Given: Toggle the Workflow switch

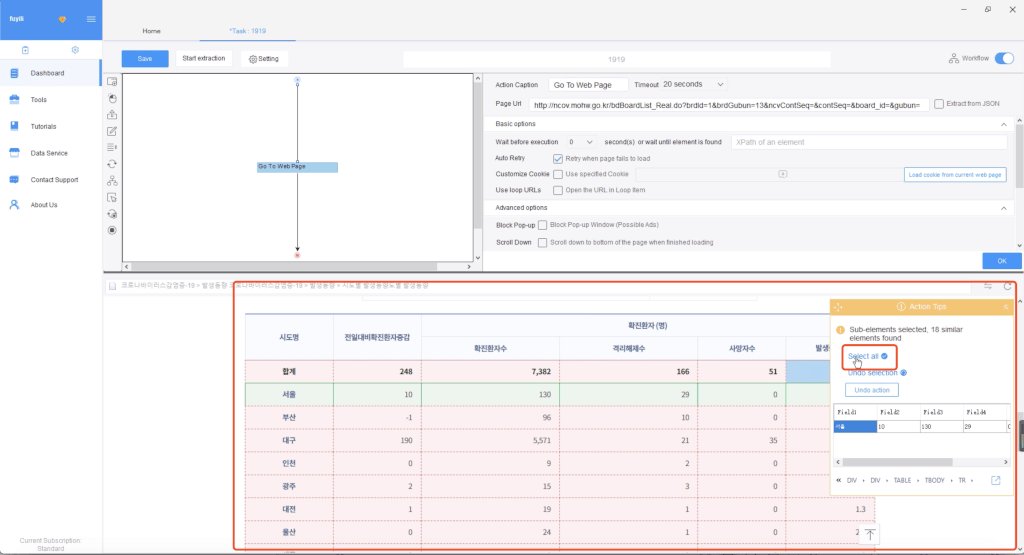Looking at the screenshot, I should click(1004, 58).
